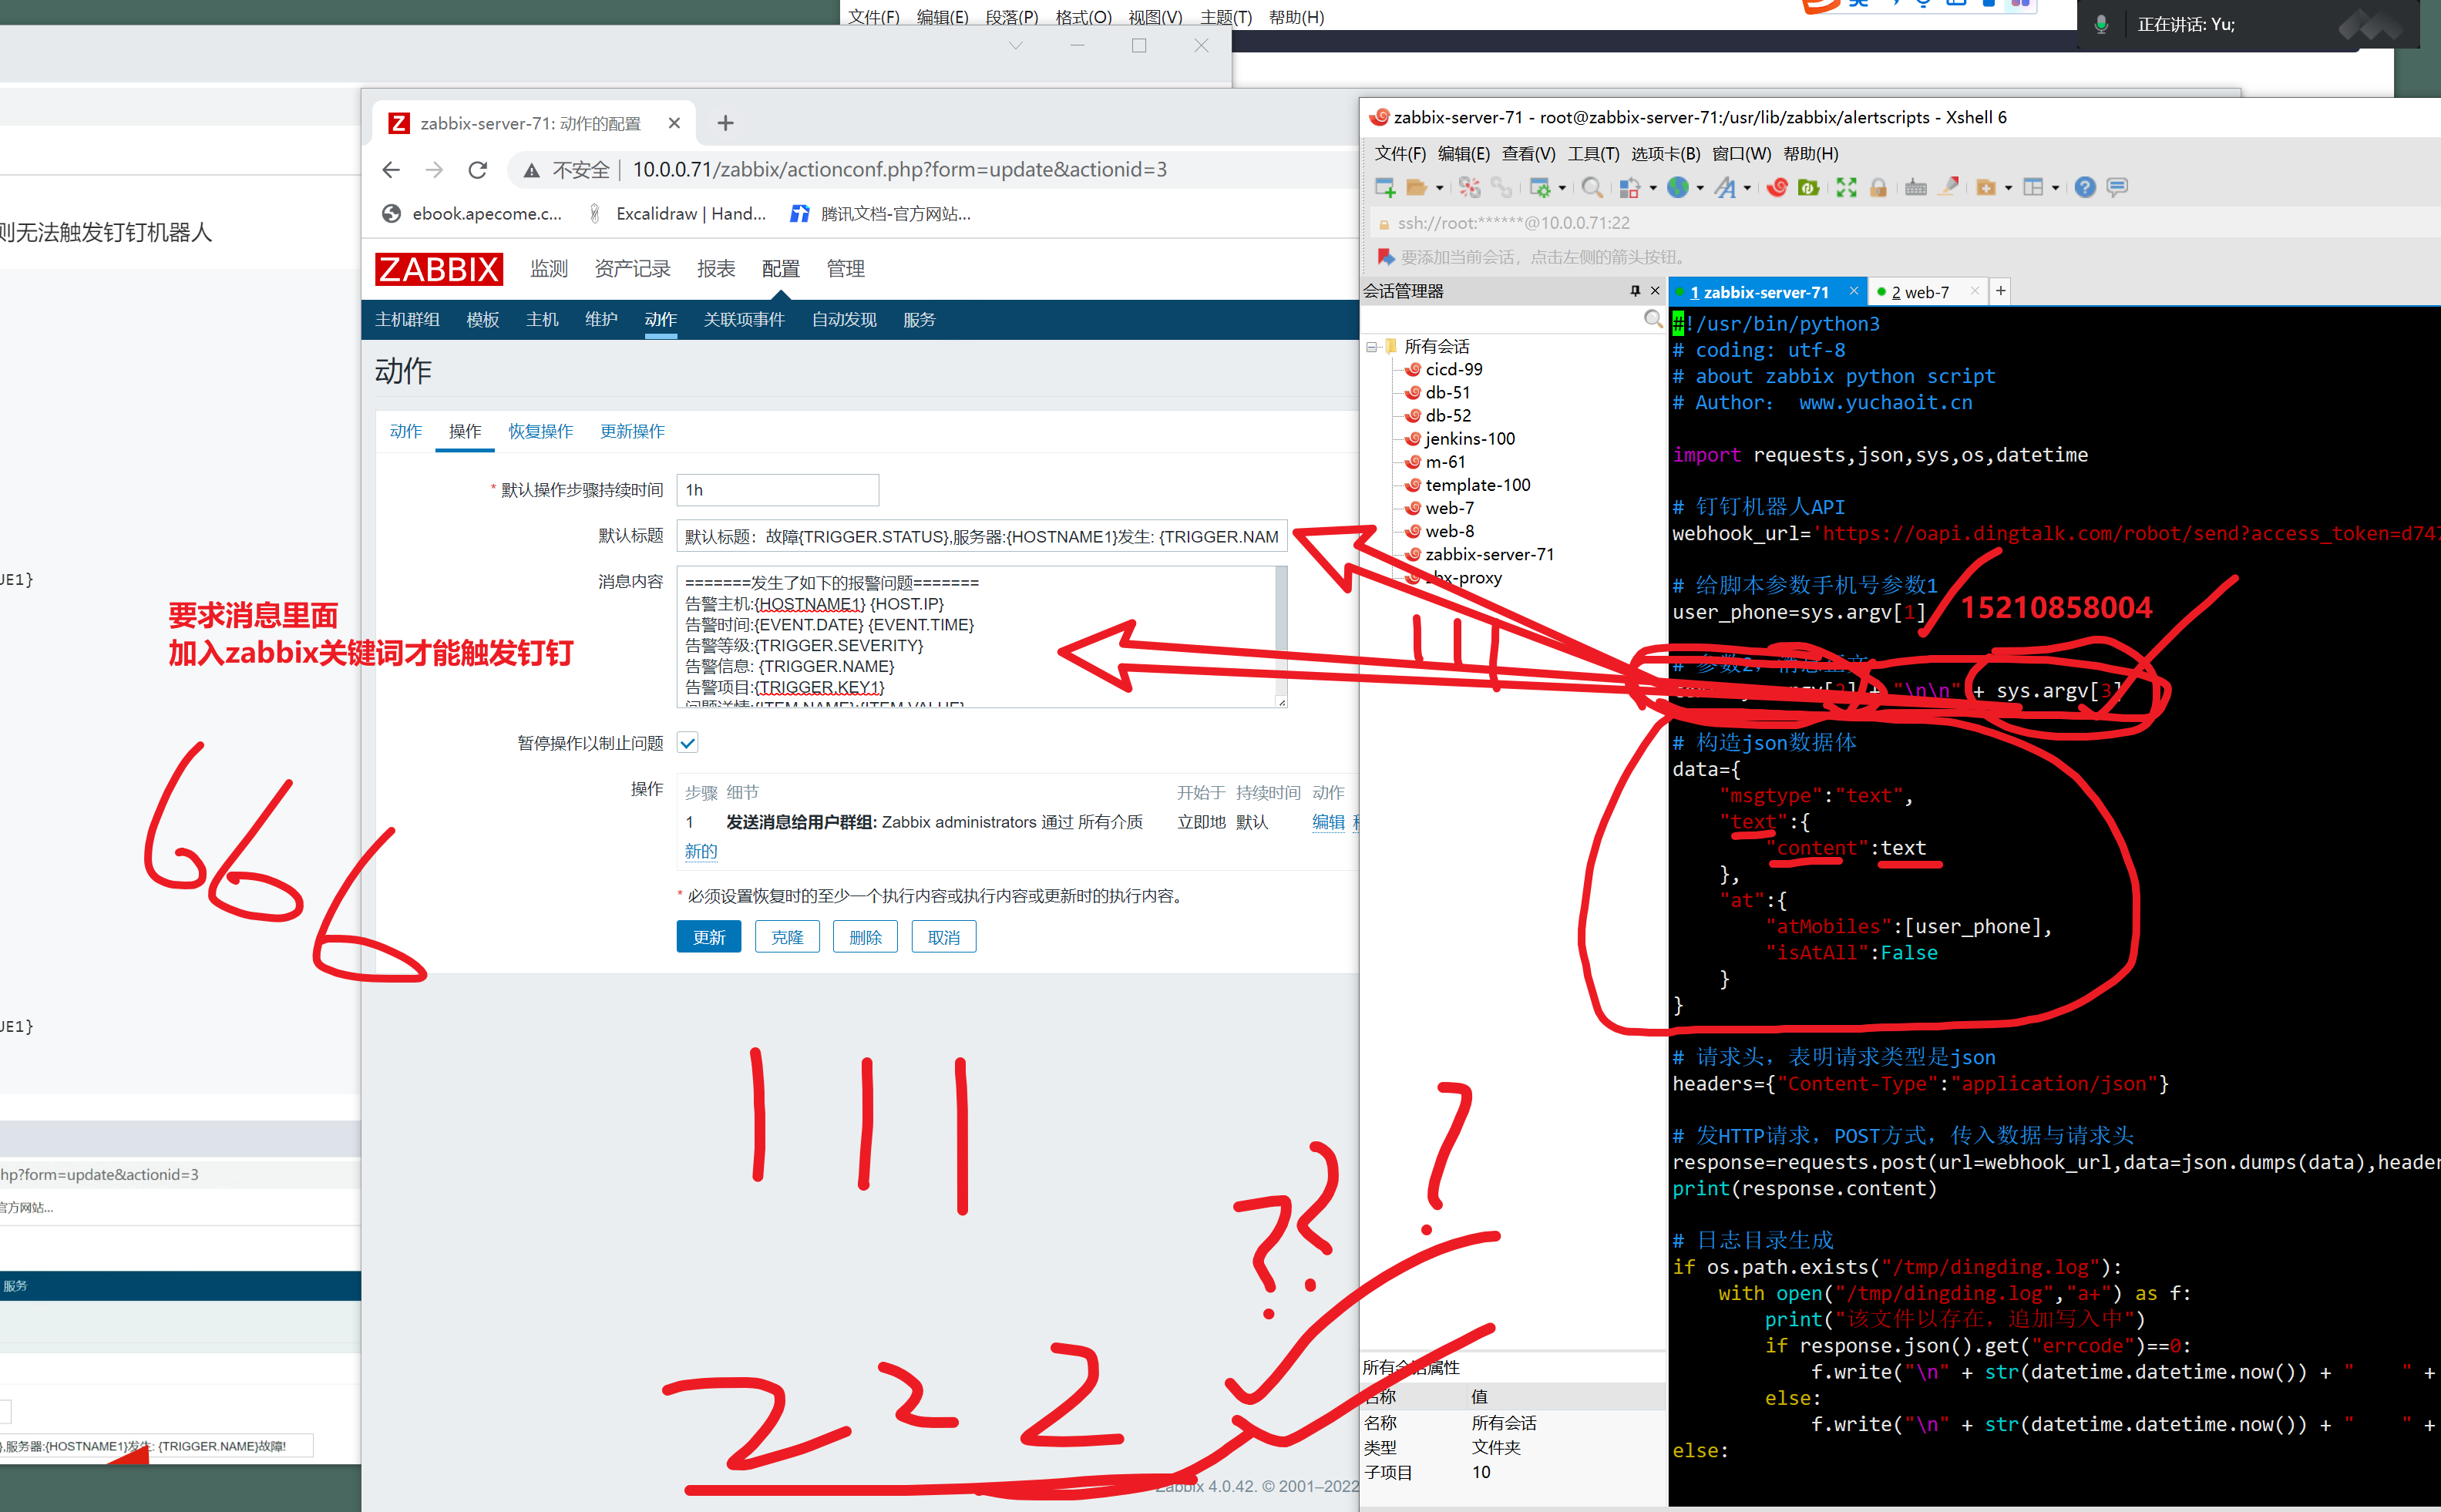Click the 克隆 button

[x=787, y=937]
